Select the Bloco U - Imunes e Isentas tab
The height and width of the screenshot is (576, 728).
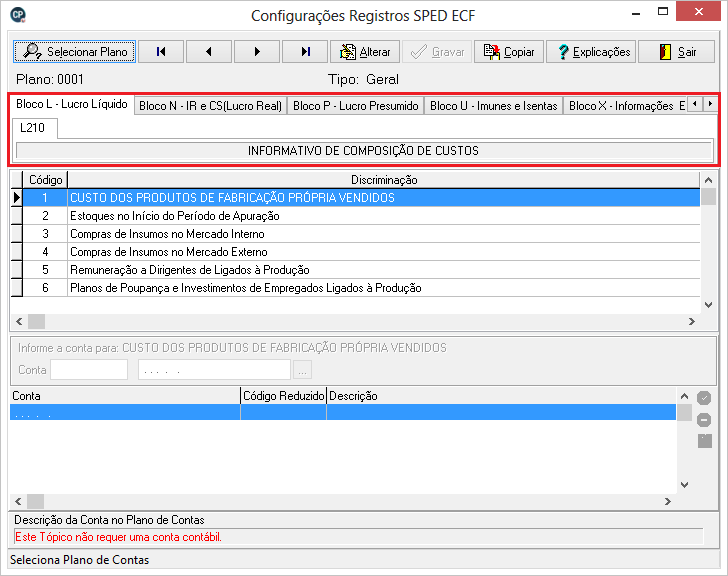point(493,105)
